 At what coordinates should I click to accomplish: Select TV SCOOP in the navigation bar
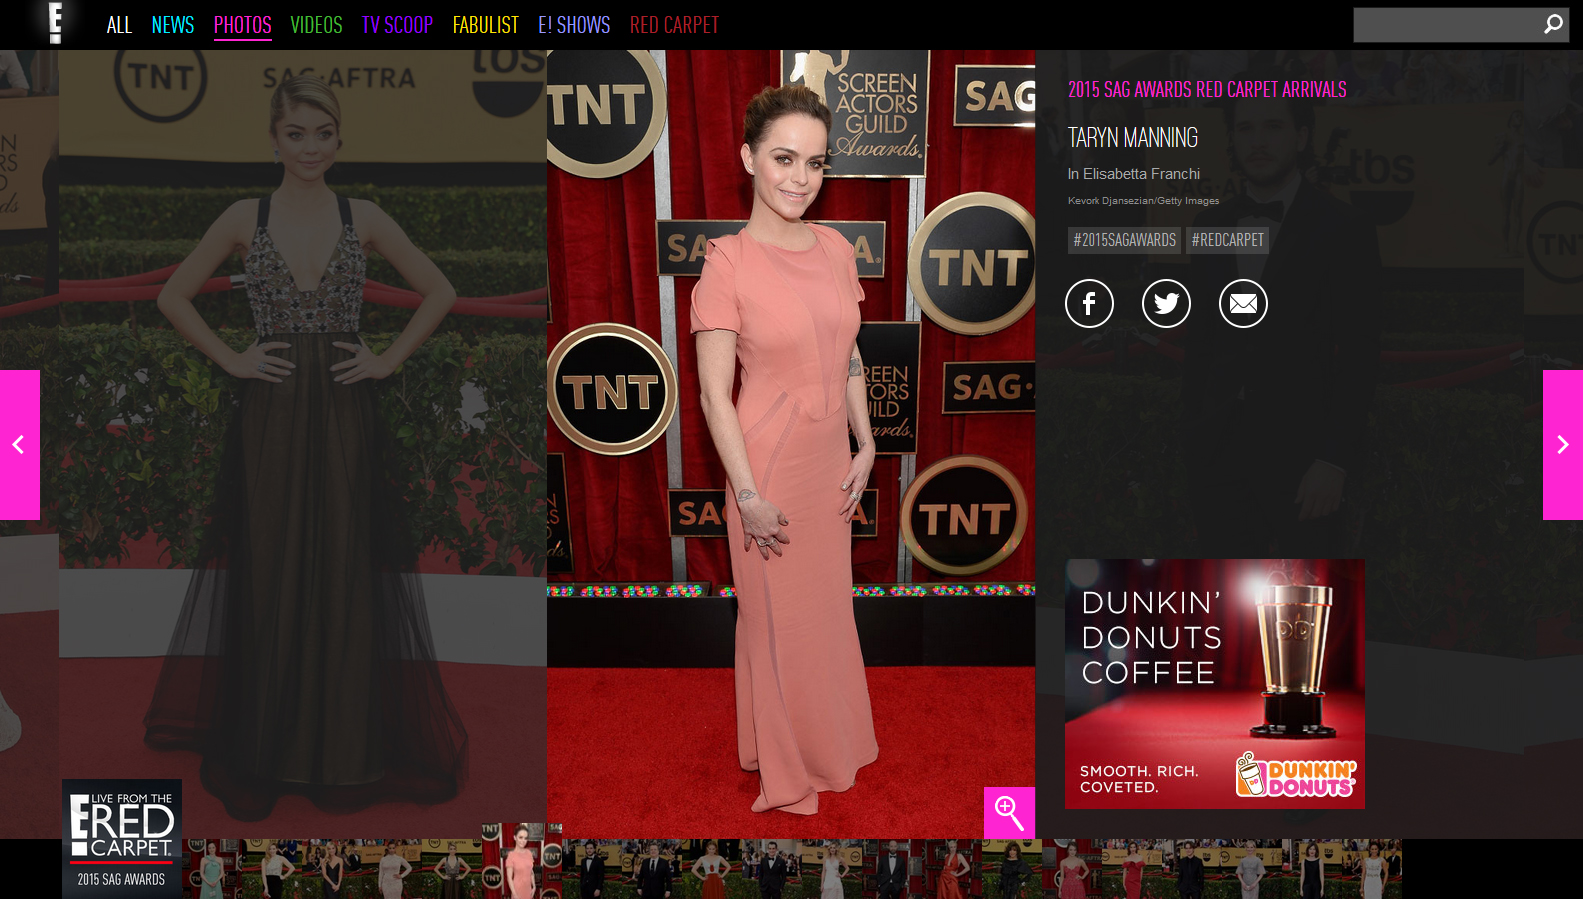coord(397,25)
